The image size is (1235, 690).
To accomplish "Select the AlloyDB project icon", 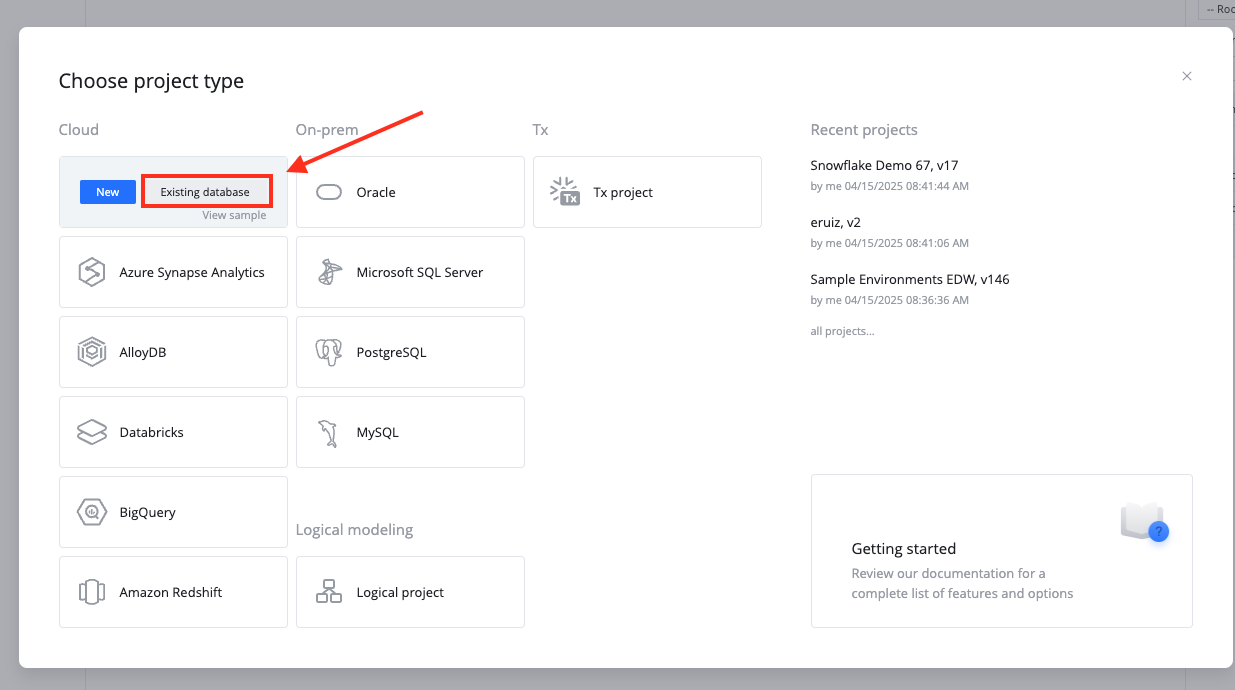I will pyautogui.click(x=91, y=352).
